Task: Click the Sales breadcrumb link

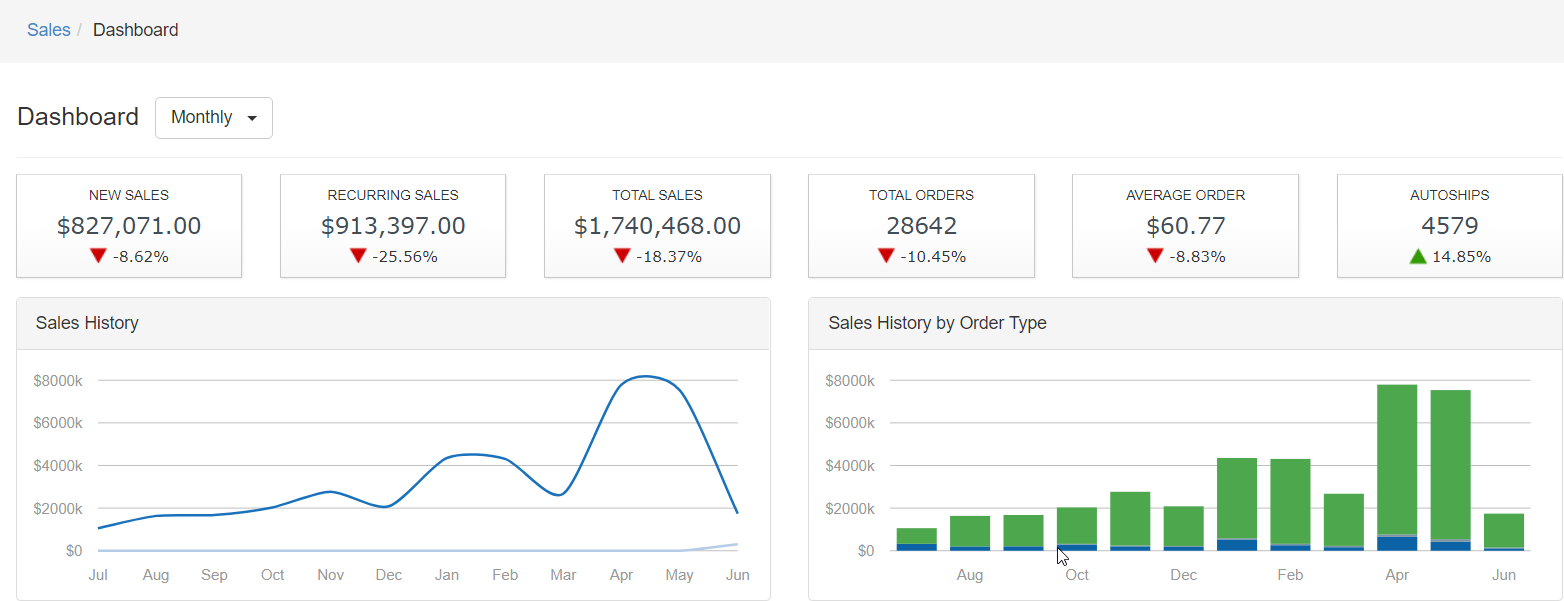Action: tap(48, 30)
